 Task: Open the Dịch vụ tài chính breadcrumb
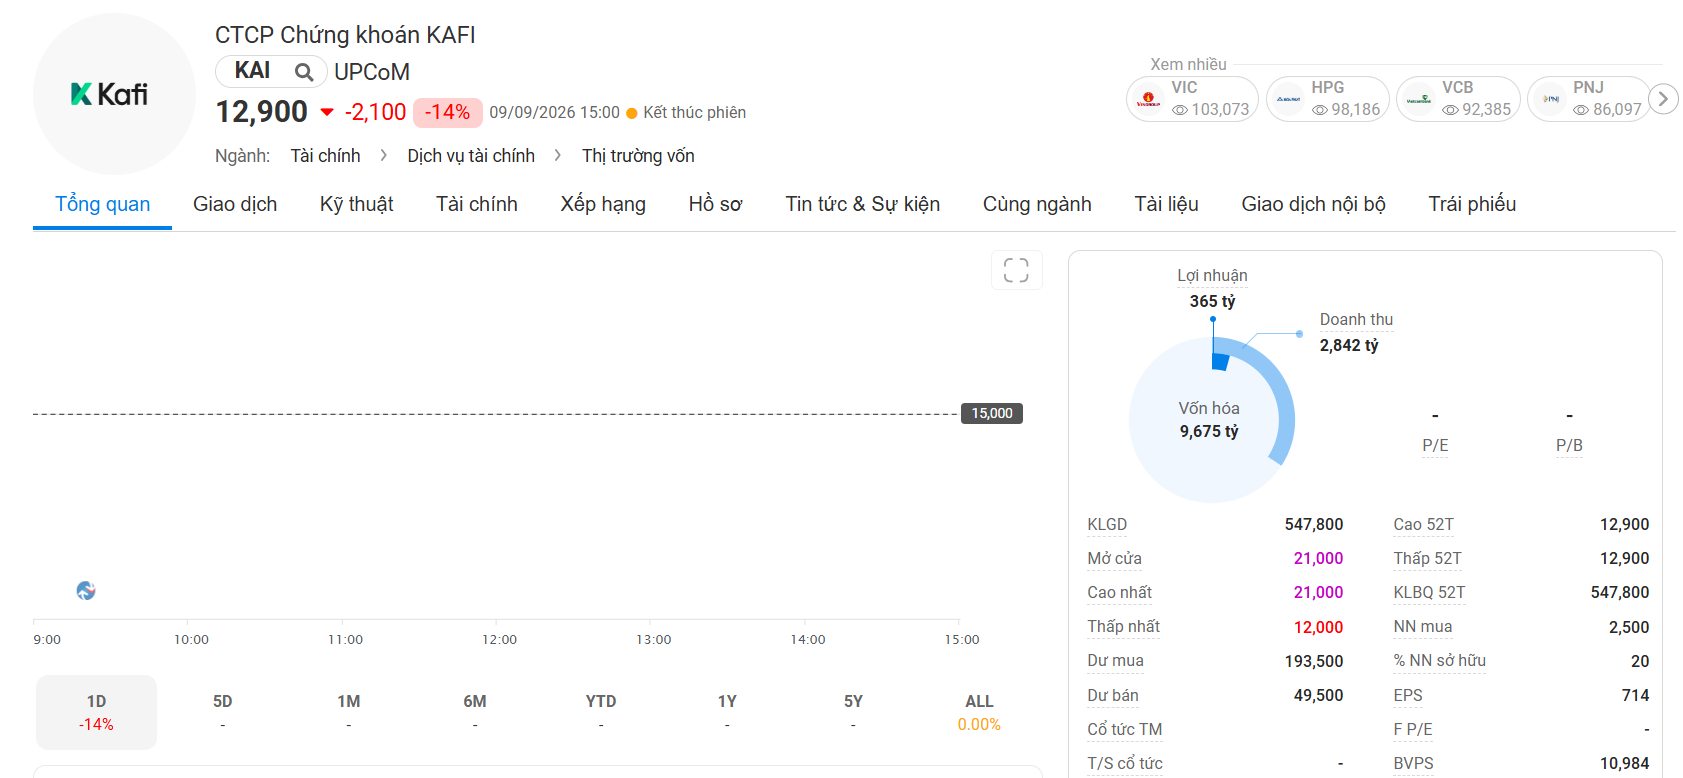pyautogui.click(x=471, y=156)
